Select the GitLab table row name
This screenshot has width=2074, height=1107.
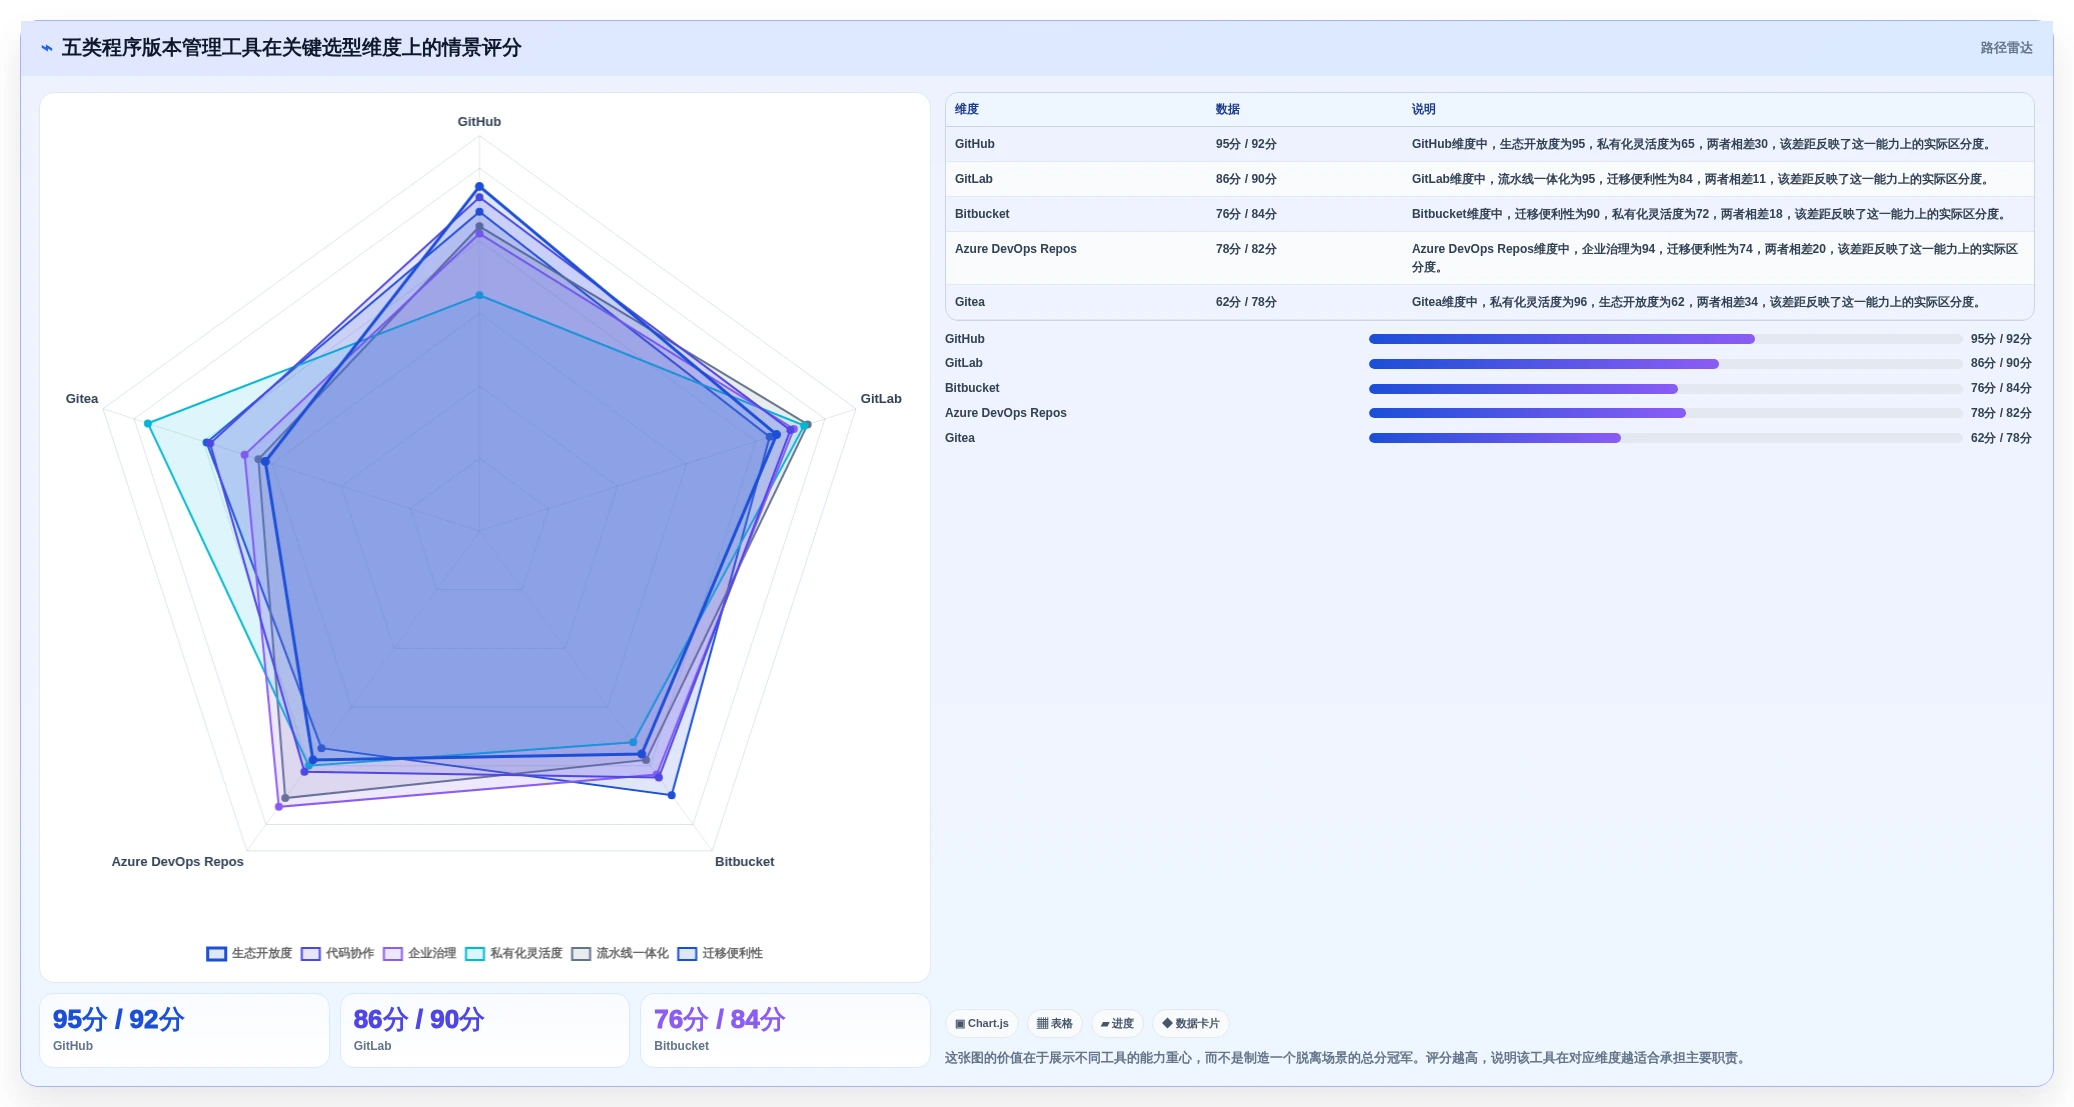pyautogui.click(x=974, y=179)
